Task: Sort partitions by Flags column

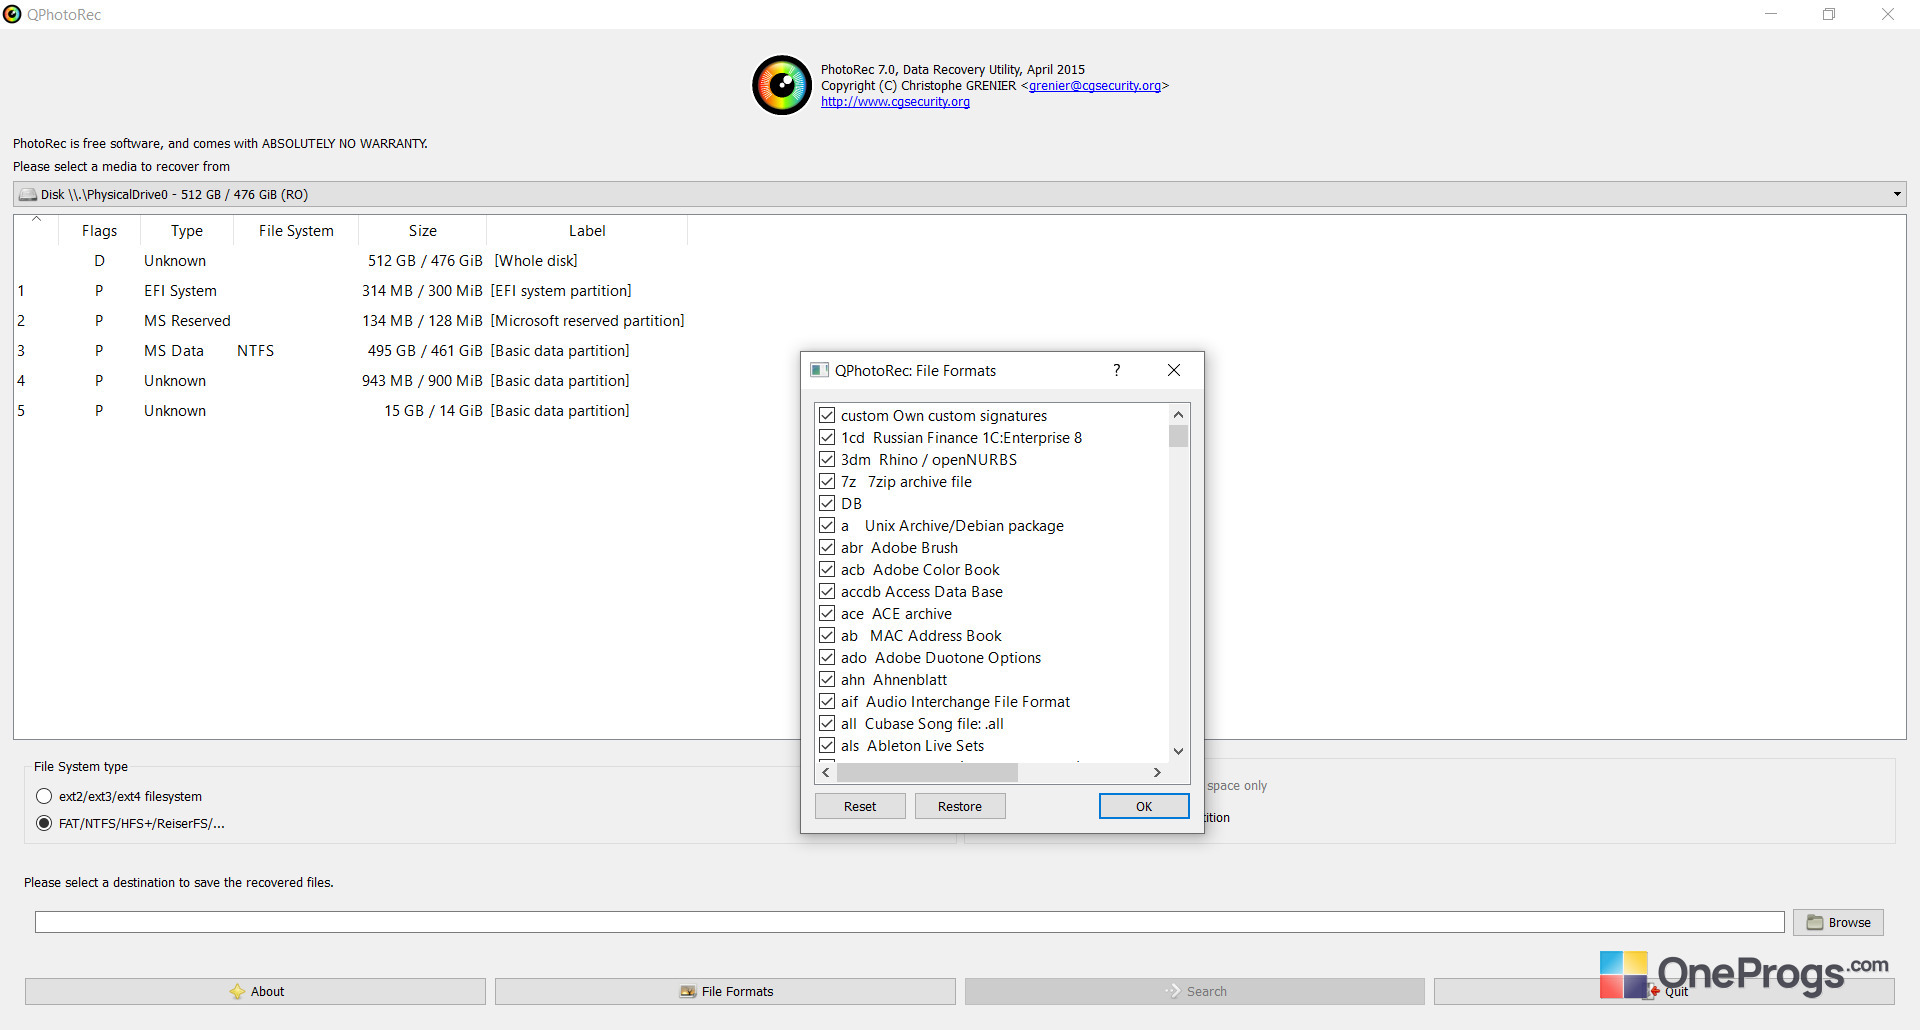Action: (x=99, y=231)
